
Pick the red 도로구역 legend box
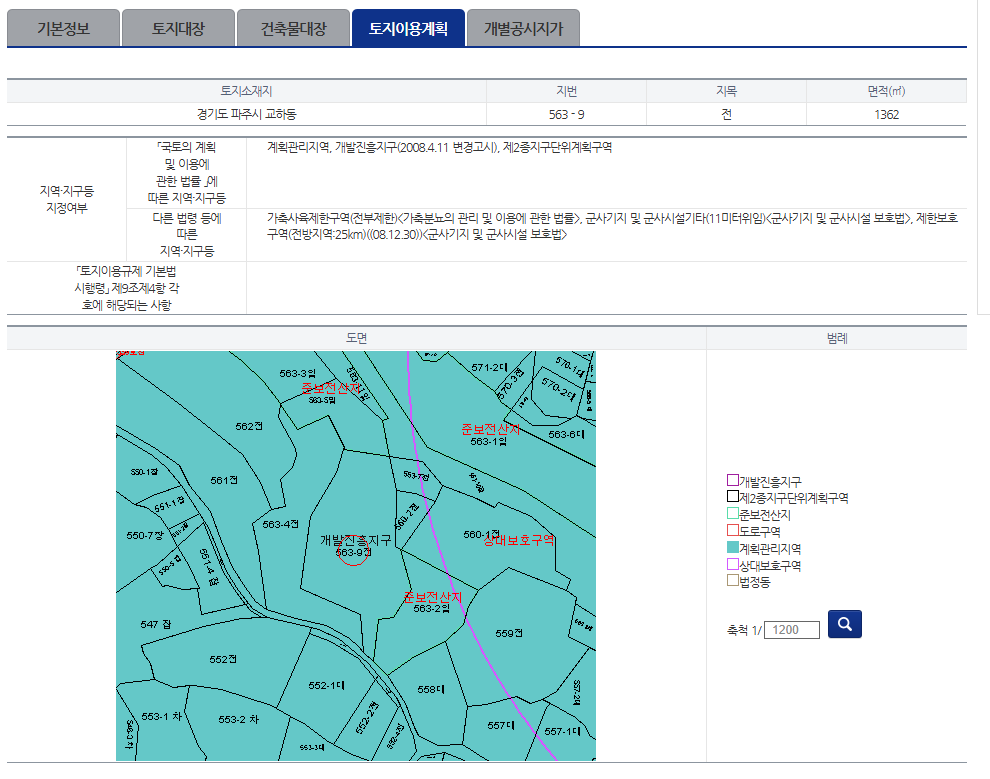(732, 531)
